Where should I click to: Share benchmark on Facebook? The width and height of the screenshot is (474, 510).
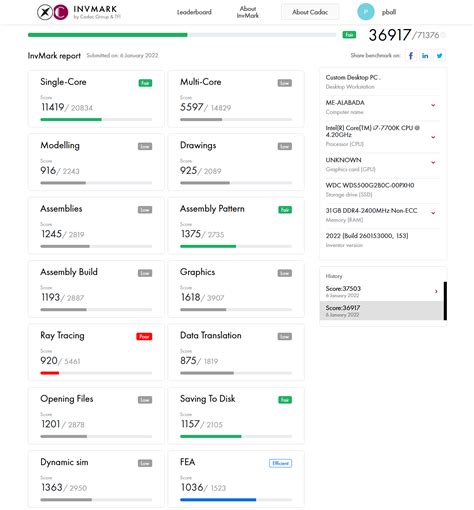click(411, 56)
